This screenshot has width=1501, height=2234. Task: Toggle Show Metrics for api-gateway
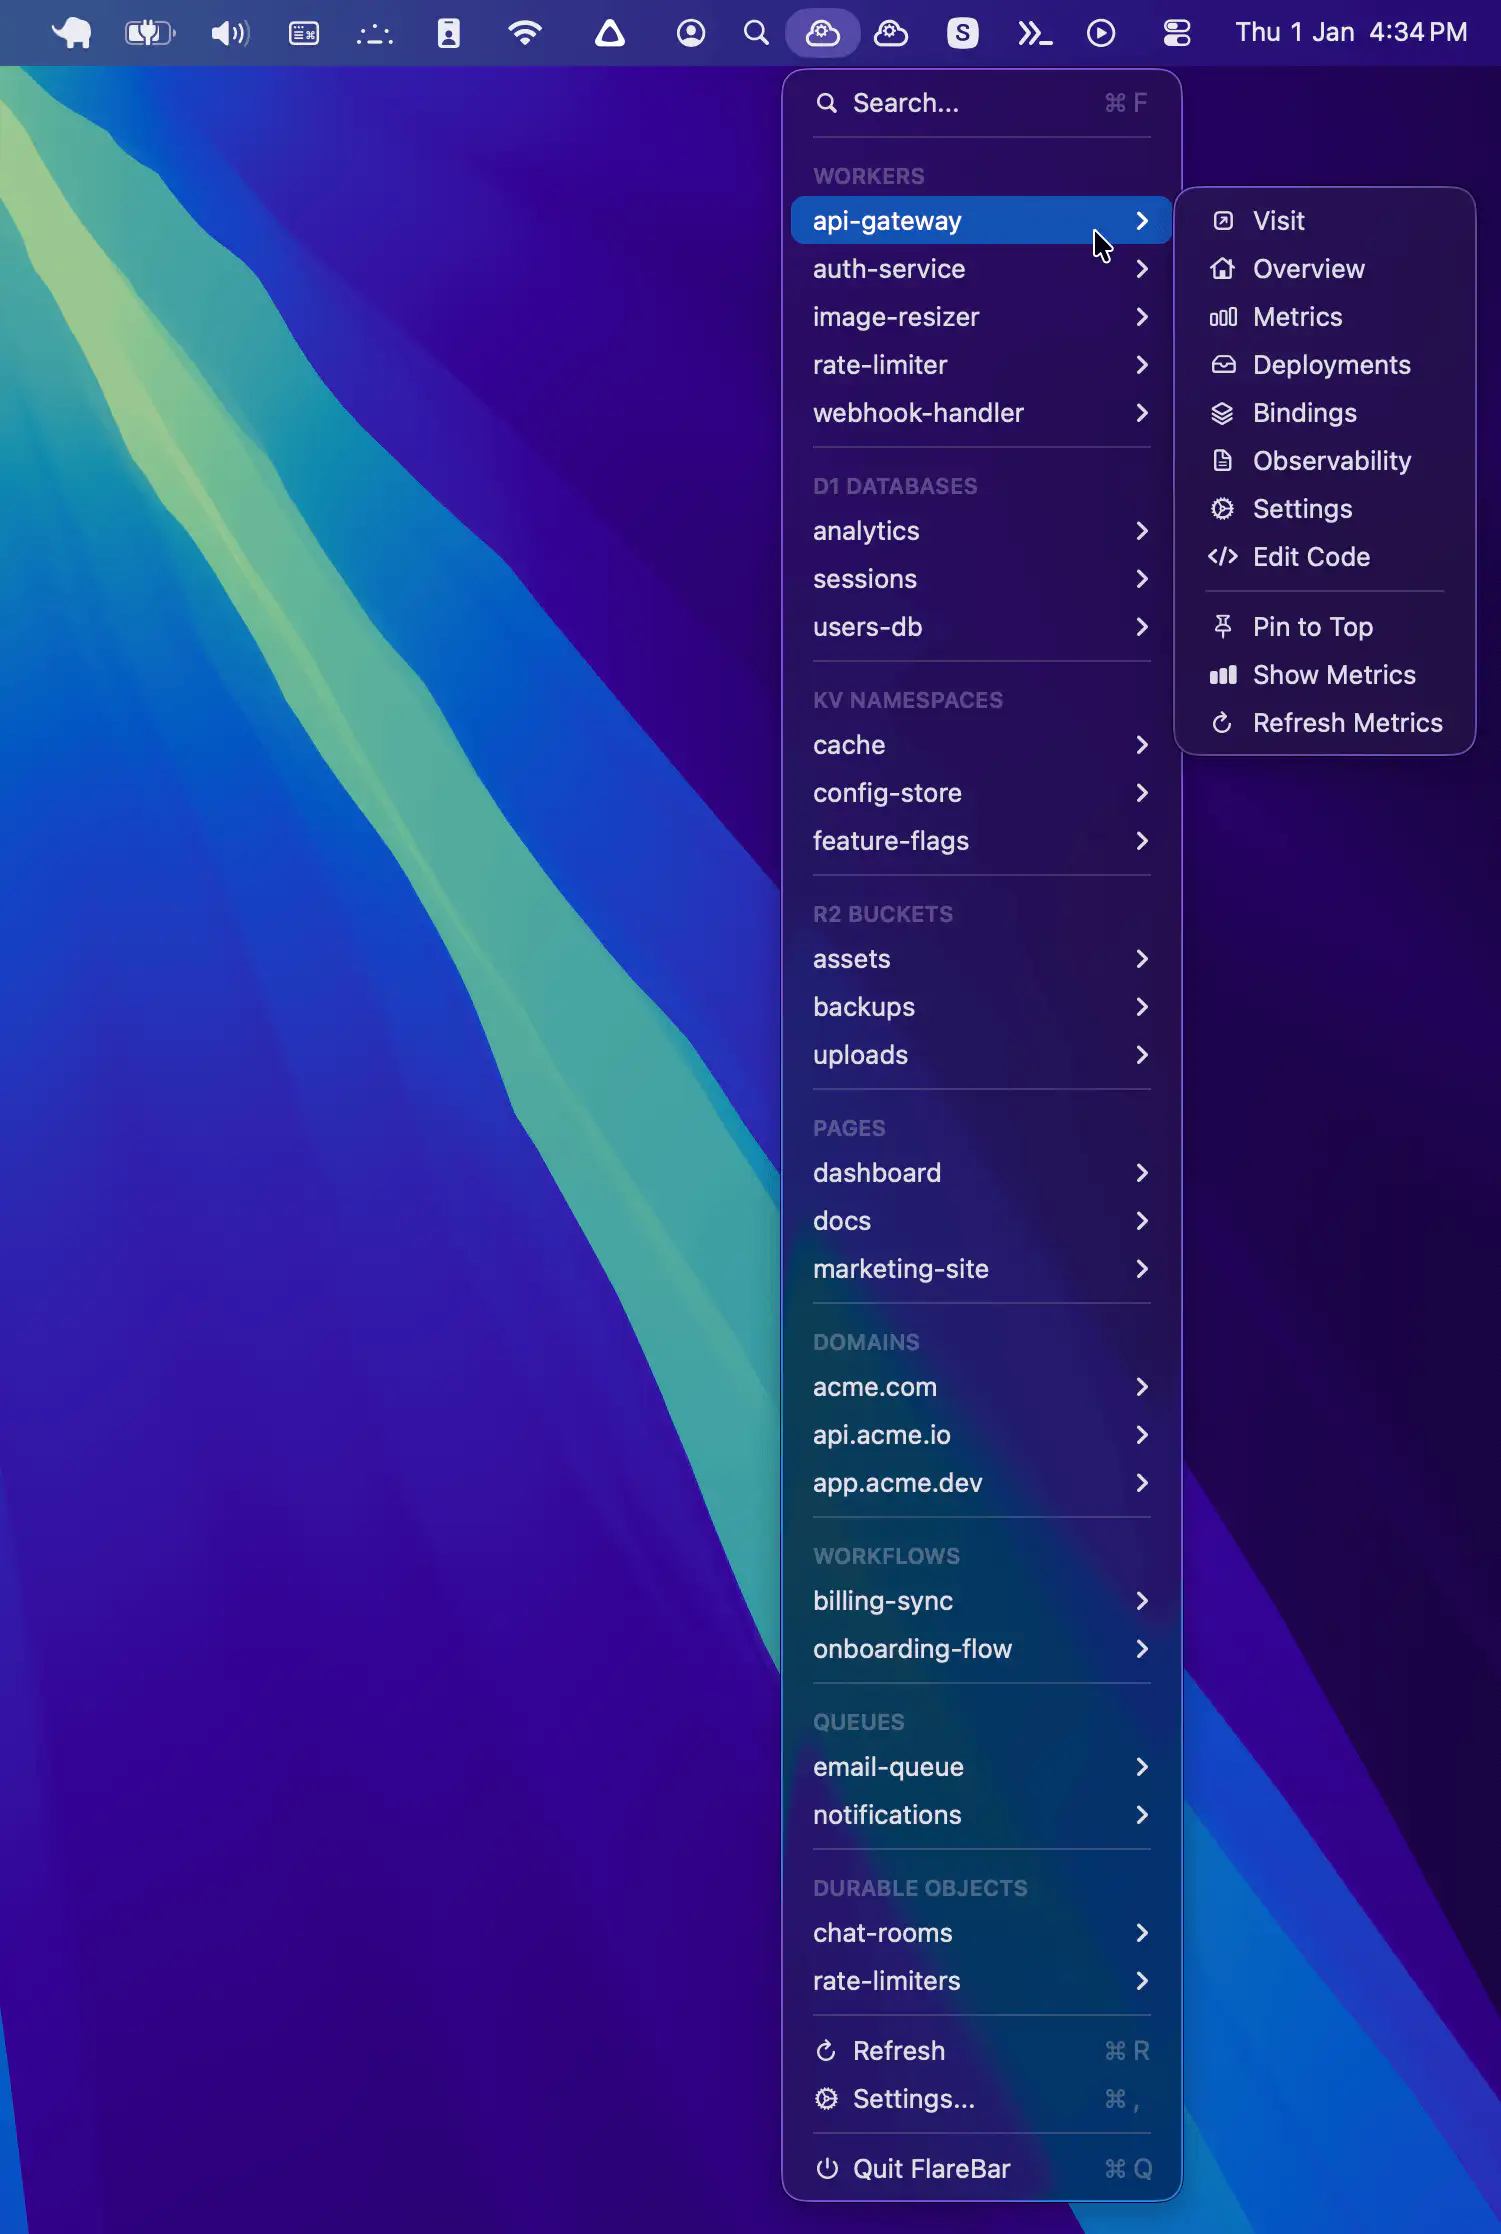pyautogui.click(x=1333, y=675)
